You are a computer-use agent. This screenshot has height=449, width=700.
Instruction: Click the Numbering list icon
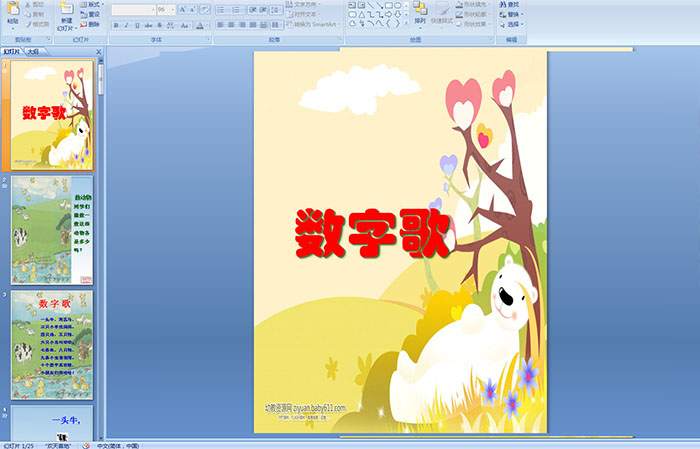pyautogui.click(x=238, y=10)
